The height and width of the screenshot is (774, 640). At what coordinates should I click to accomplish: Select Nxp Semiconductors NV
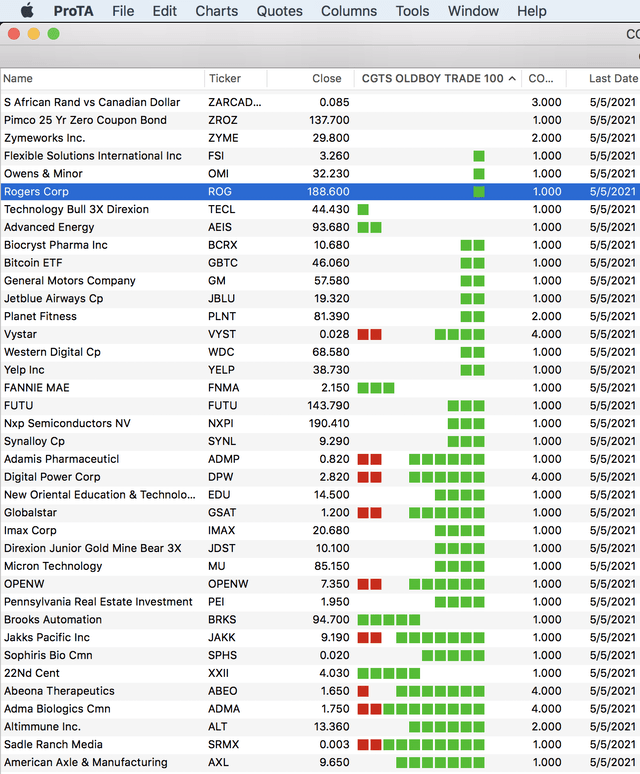click(320, 423)
